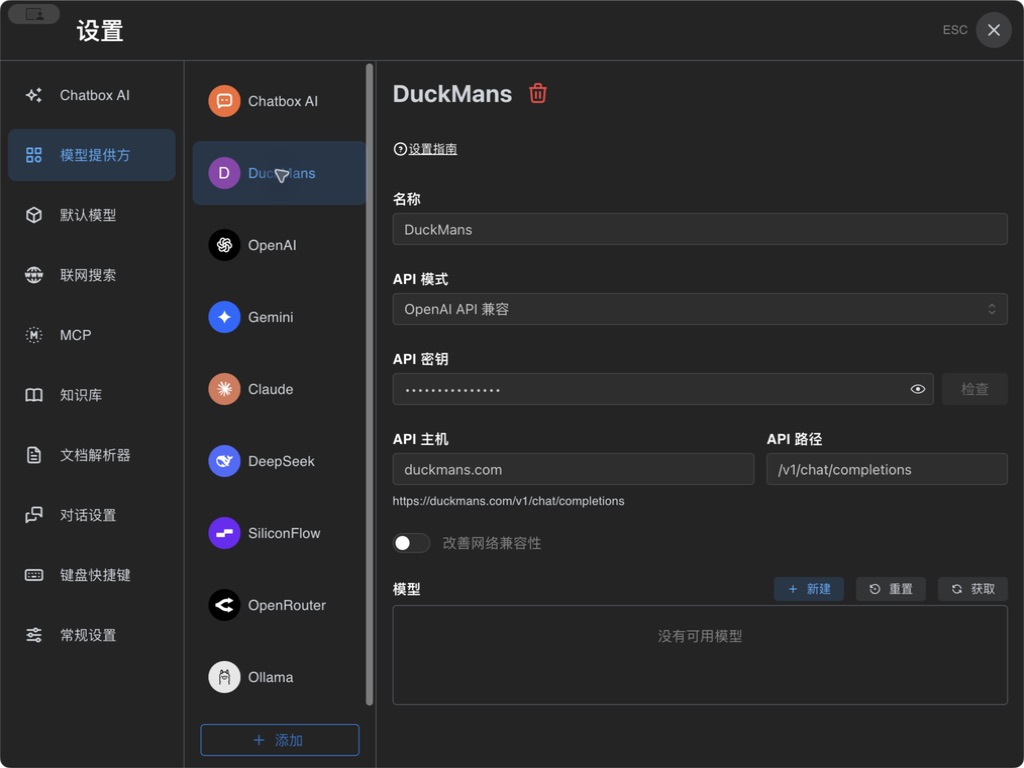Click the 模型提供方 grid icon
The image size is (1024, 768).
pos(34,155)
